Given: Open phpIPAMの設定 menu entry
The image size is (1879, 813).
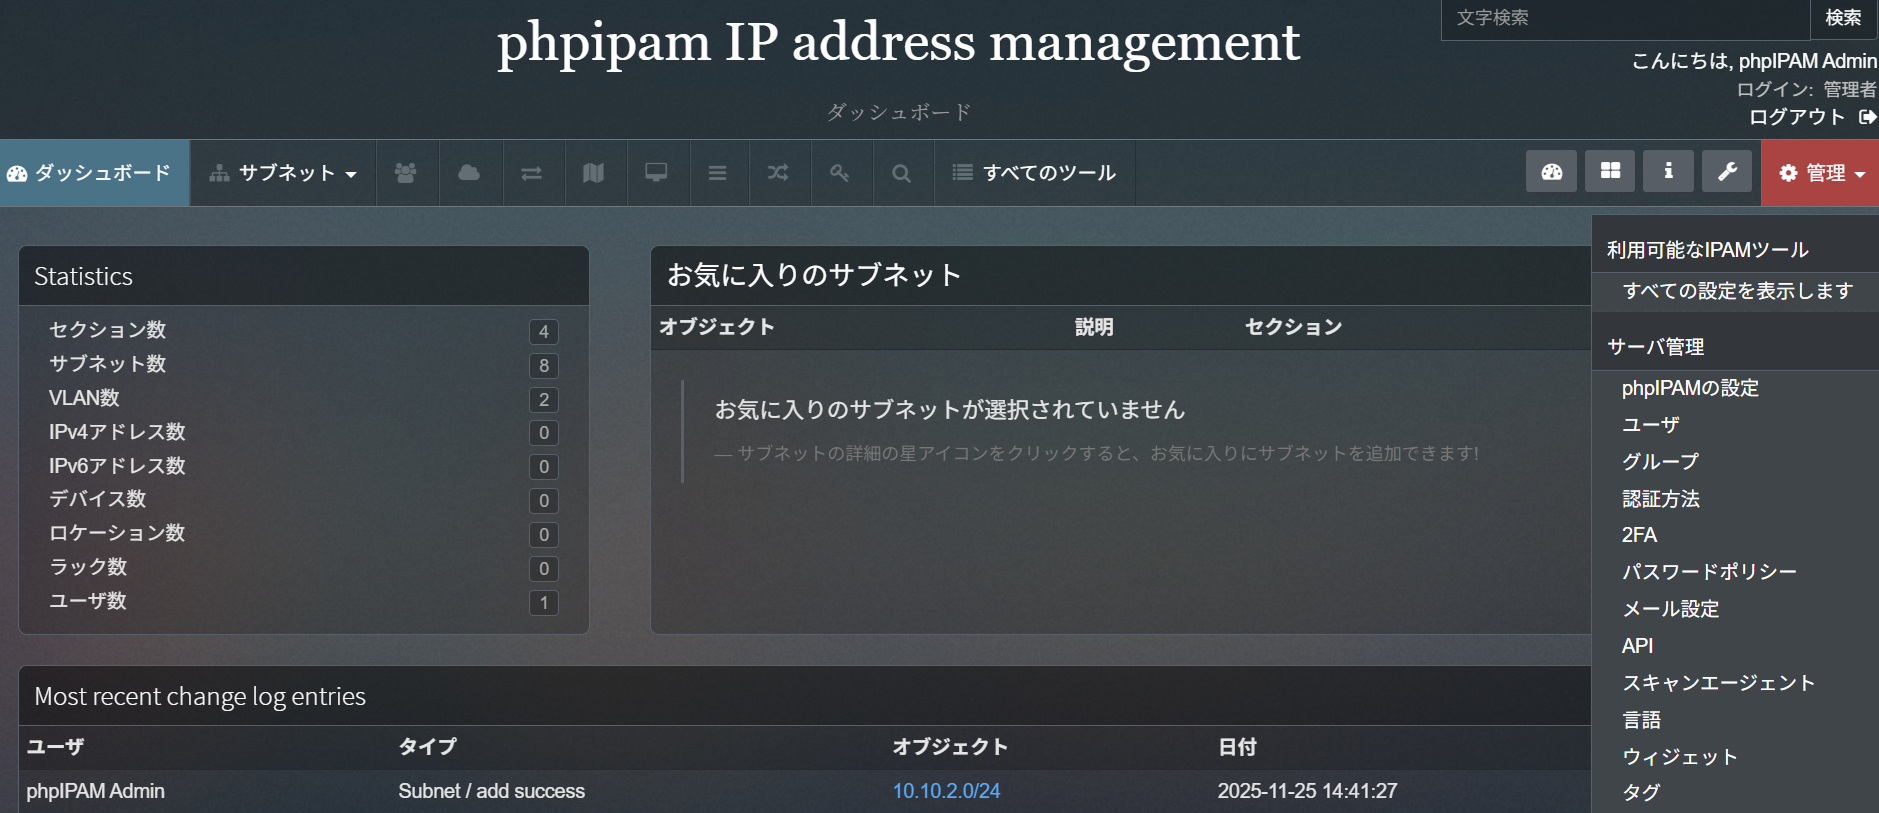Looking at the screenshot, I should click(x=1690, y=388).
